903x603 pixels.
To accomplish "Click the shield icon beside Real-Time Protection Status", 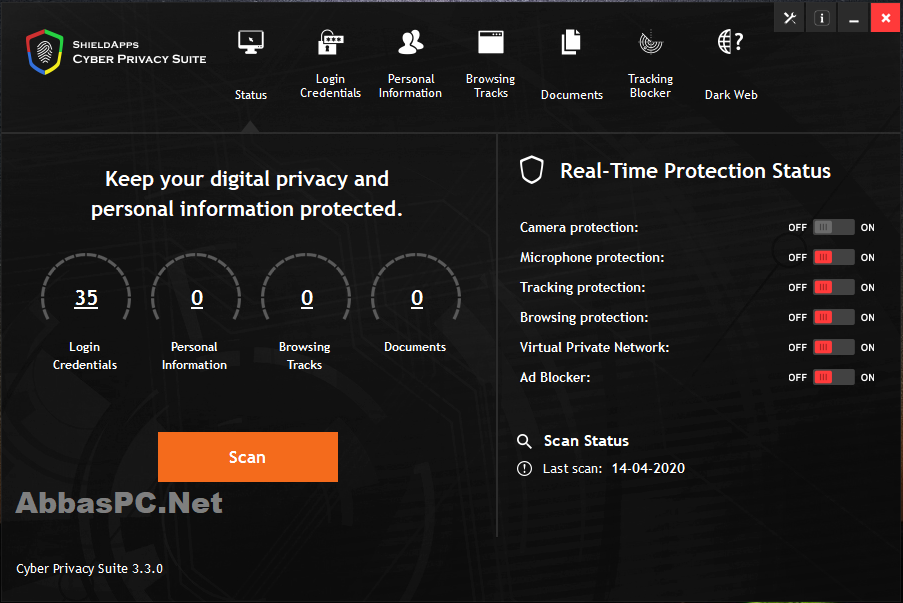I will pyautogui.click(x=532, y=170).
